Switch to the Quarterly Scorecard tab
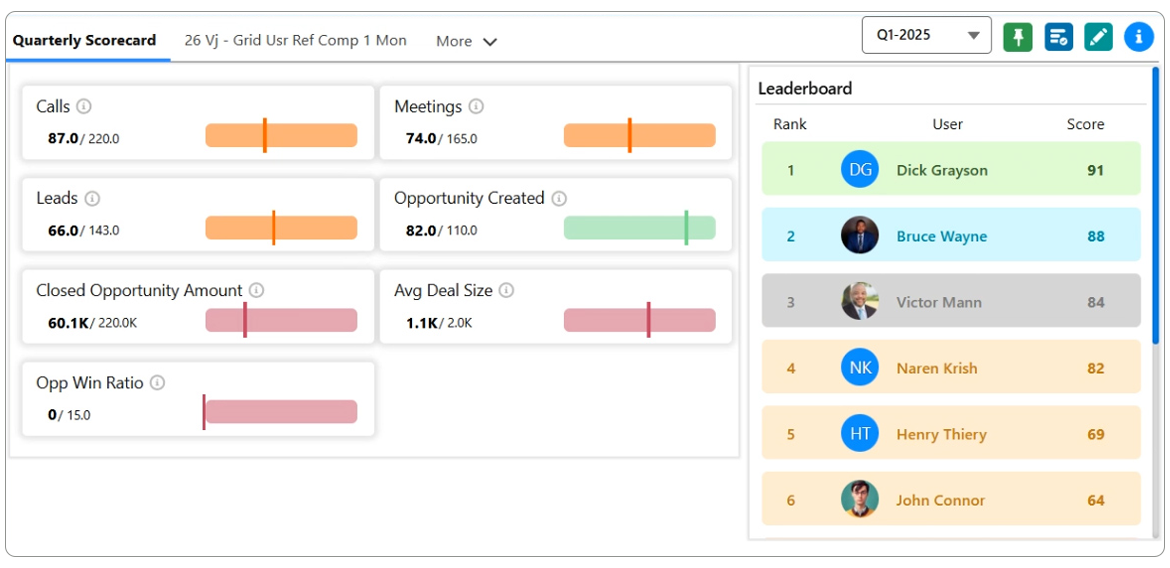This screenshot has height=568, width=1170. [x=85, y=41]
